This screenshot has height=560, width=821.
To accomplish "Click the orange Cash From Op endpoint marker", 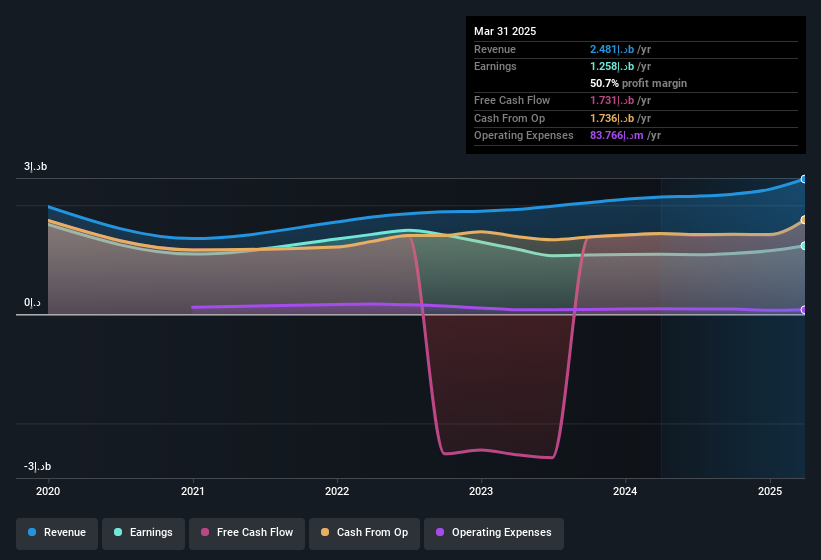I will [803, 220].
